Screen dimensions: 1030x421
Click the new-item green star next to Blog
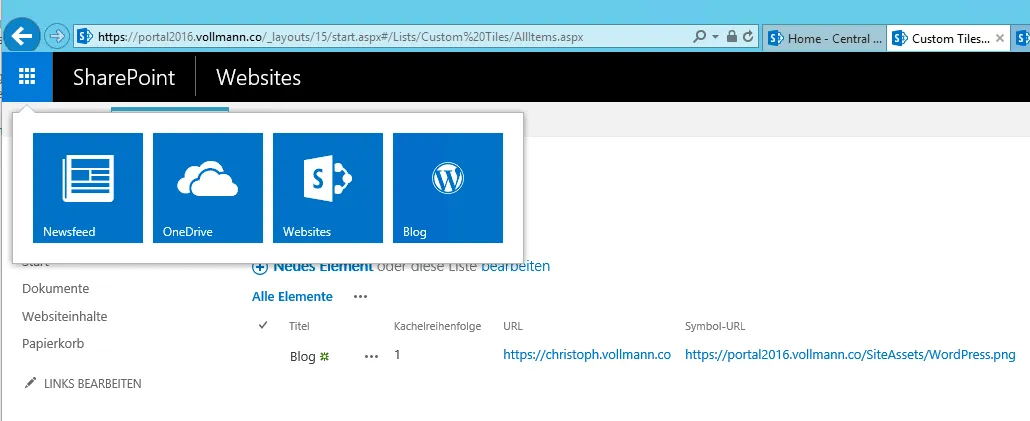pos(323,357)
